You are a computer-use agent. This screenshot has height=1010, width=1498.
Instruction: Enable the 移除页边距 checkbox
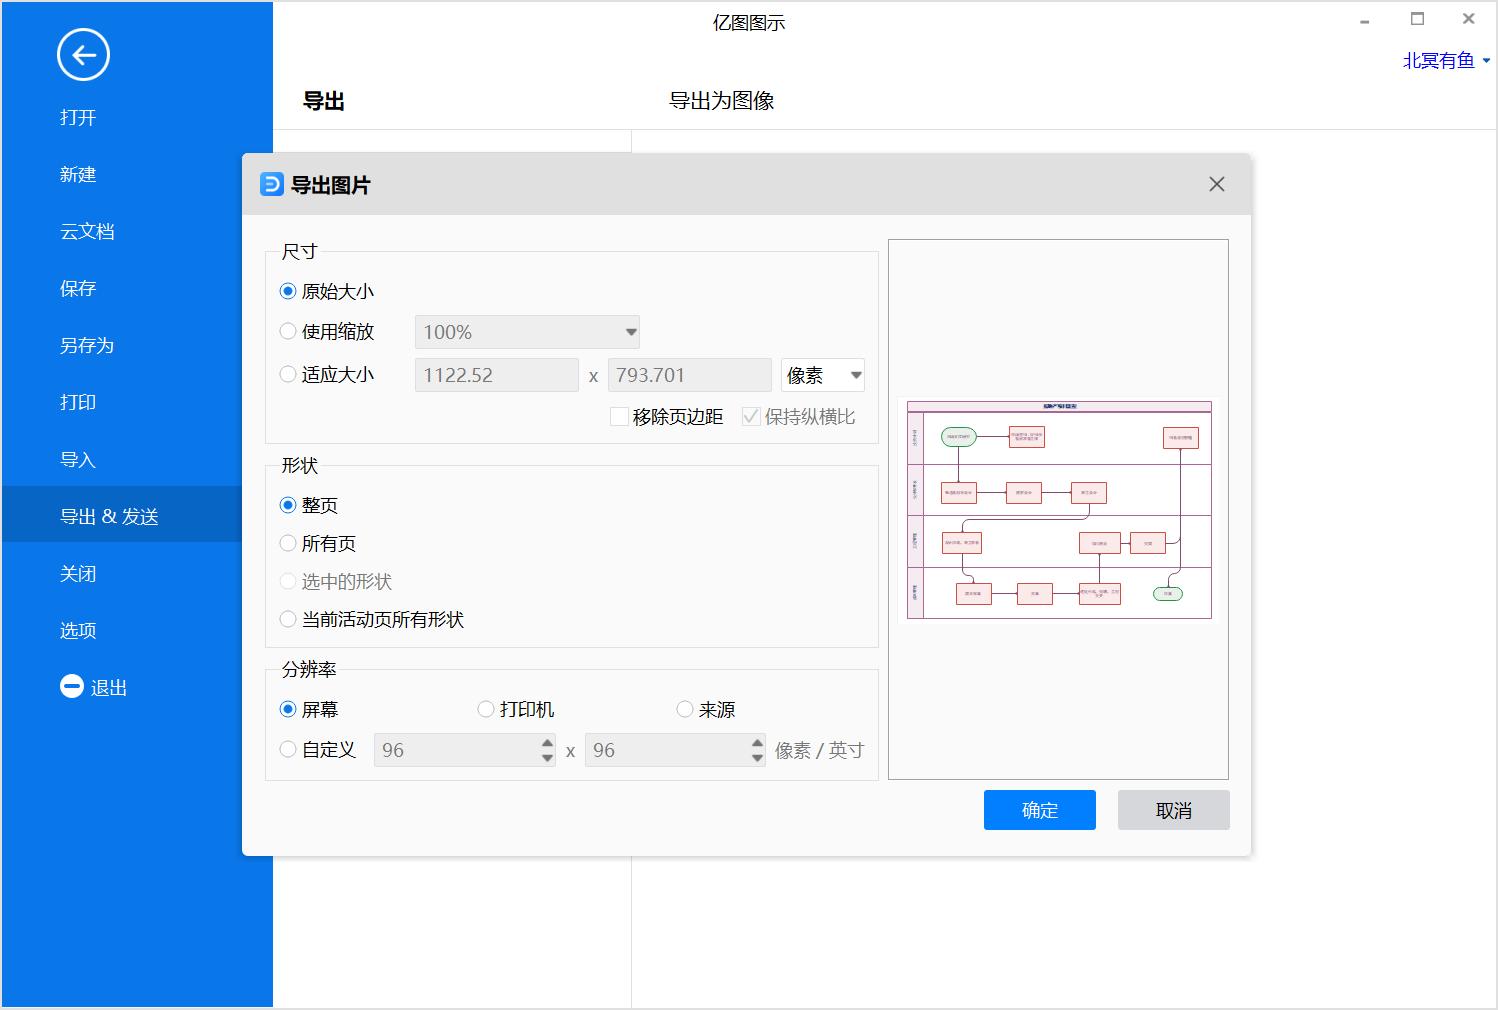[x=619, y=417]
